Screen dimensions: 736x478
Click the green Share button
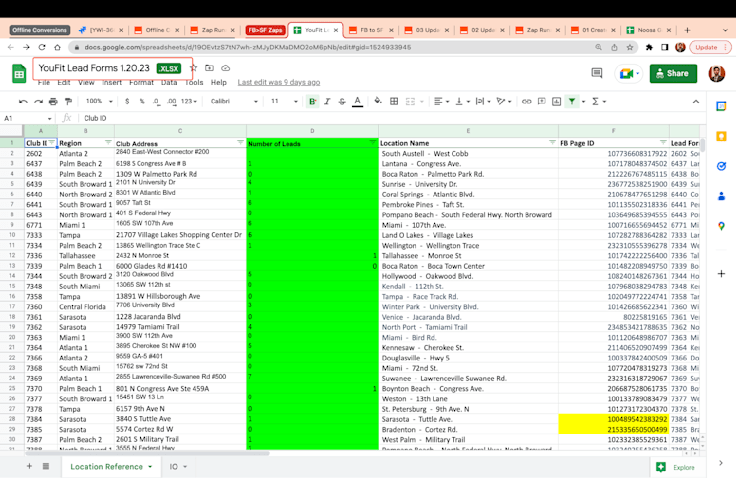pos(673,74)
